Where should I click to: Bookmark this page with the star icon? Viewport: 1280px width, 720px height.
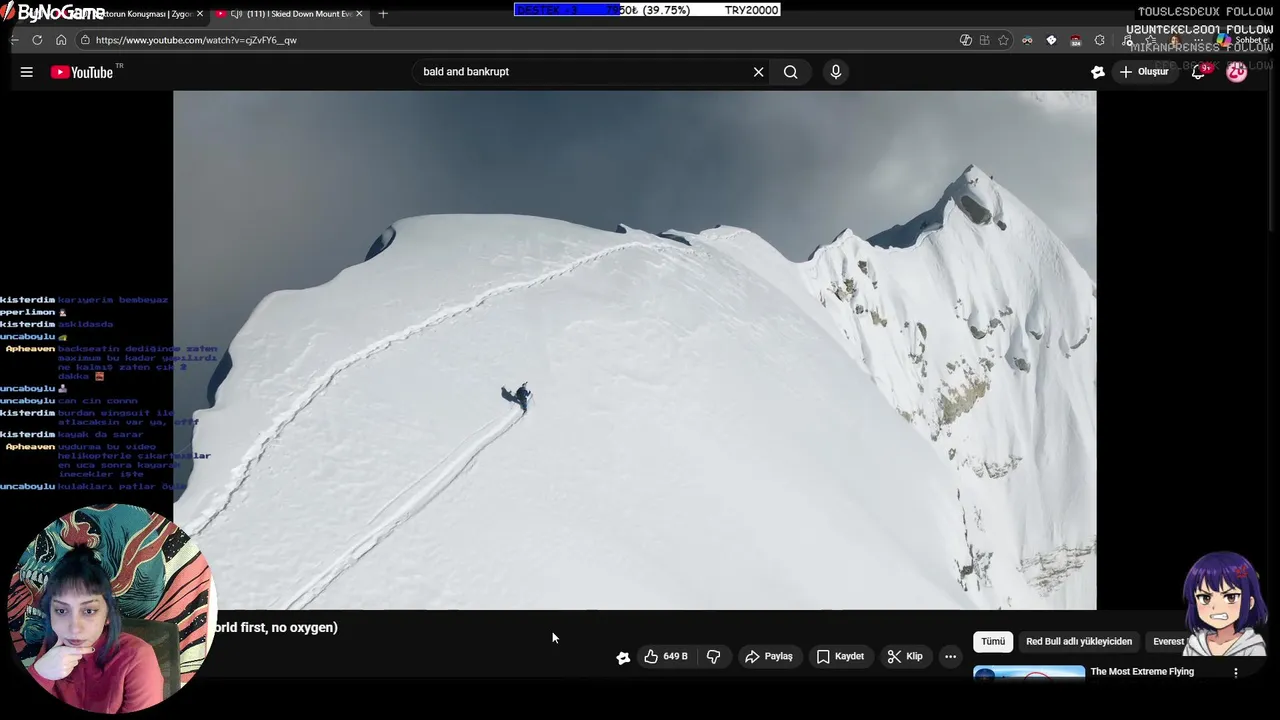[1003, 40]
